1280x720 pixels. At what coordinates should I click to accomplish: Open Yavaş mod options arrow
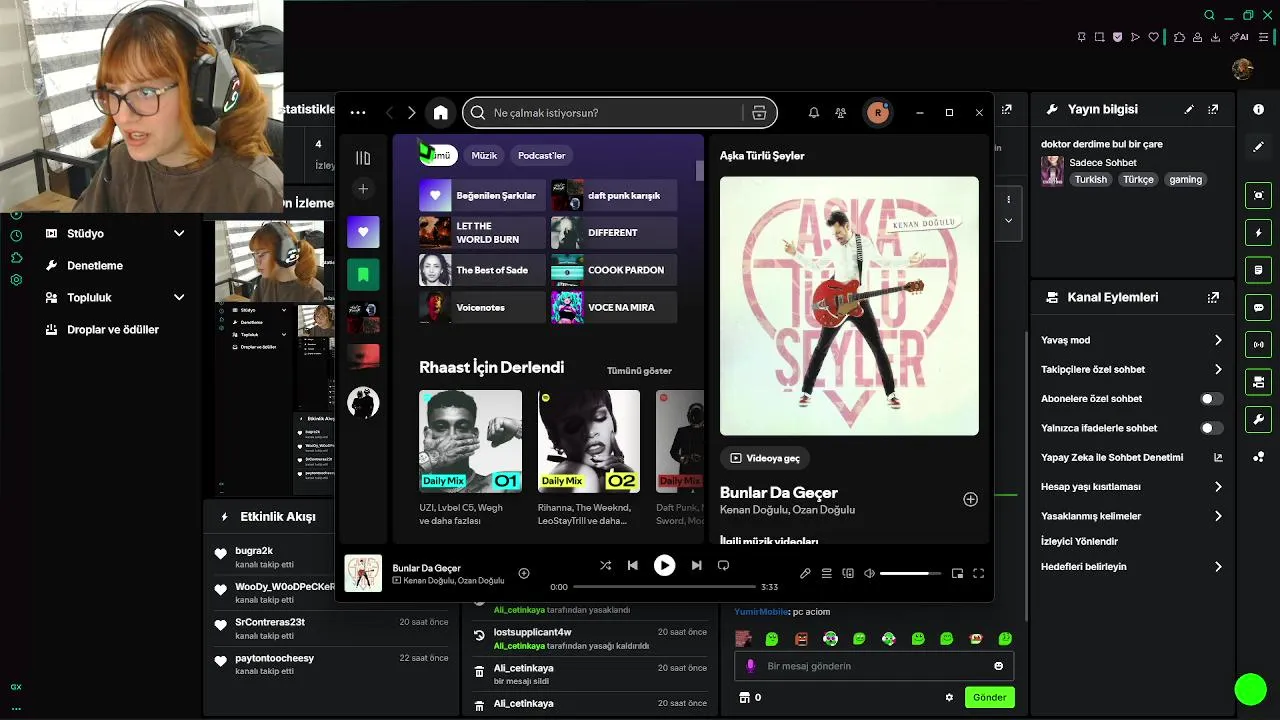[x=1218, y=340]
